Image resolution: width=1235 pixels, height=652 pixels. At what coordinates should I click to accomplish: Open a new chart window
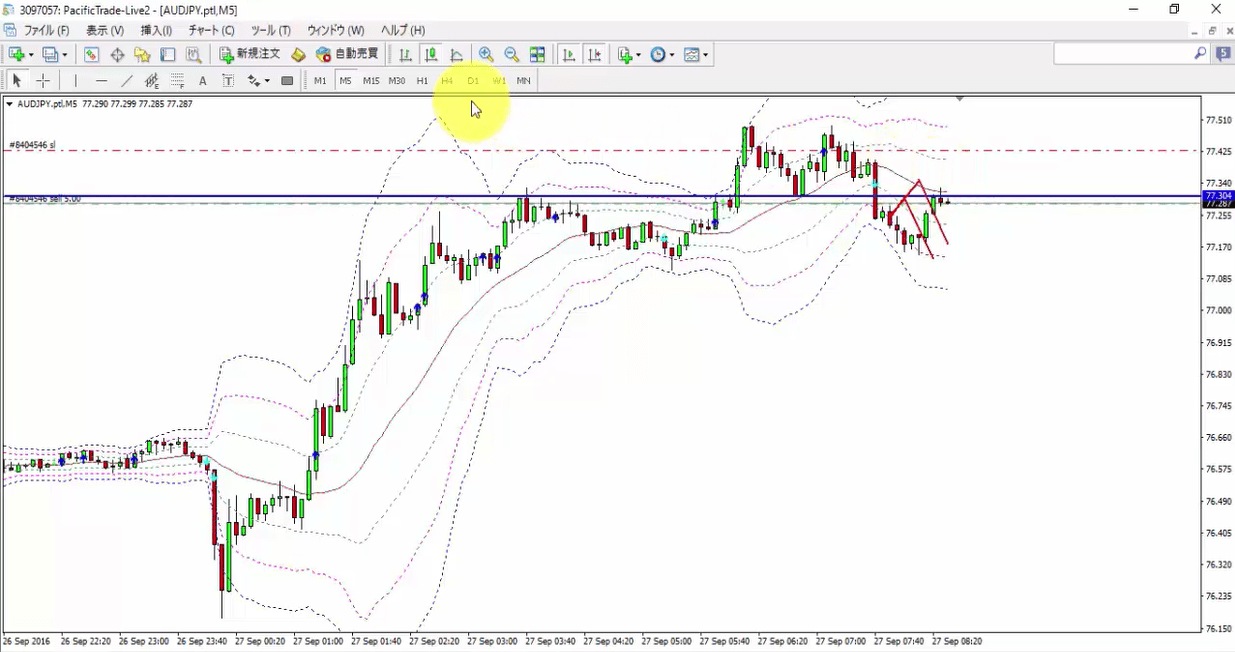pyautogui.click(x=16, y=54)
